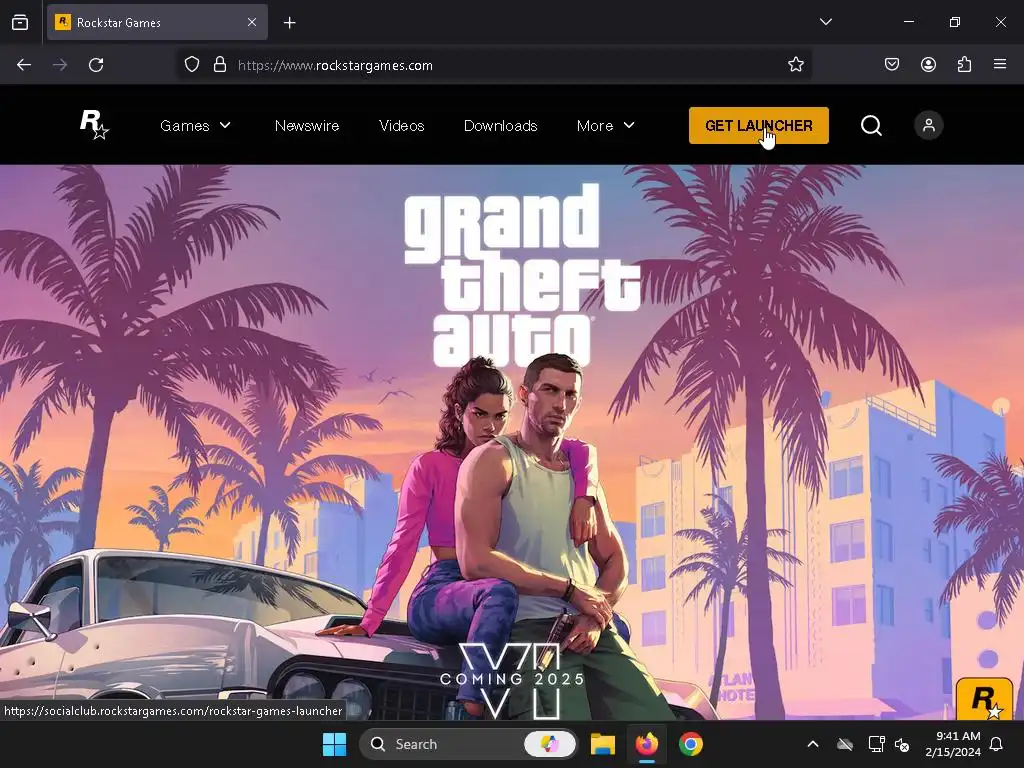Open the Save to Pocket icon

click(x=891, y=65)
